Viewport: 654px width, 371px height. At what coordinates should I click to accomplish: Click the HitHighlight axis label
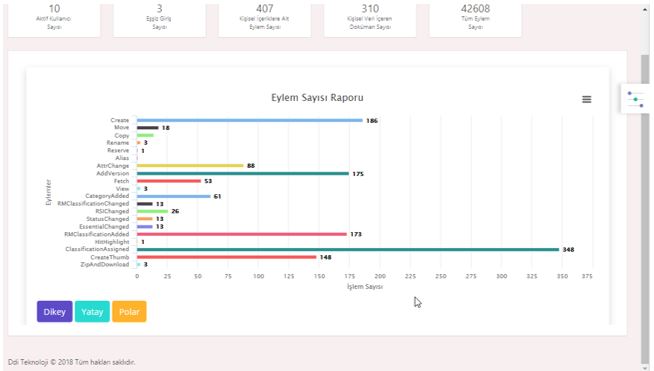[x=112, y=242]
